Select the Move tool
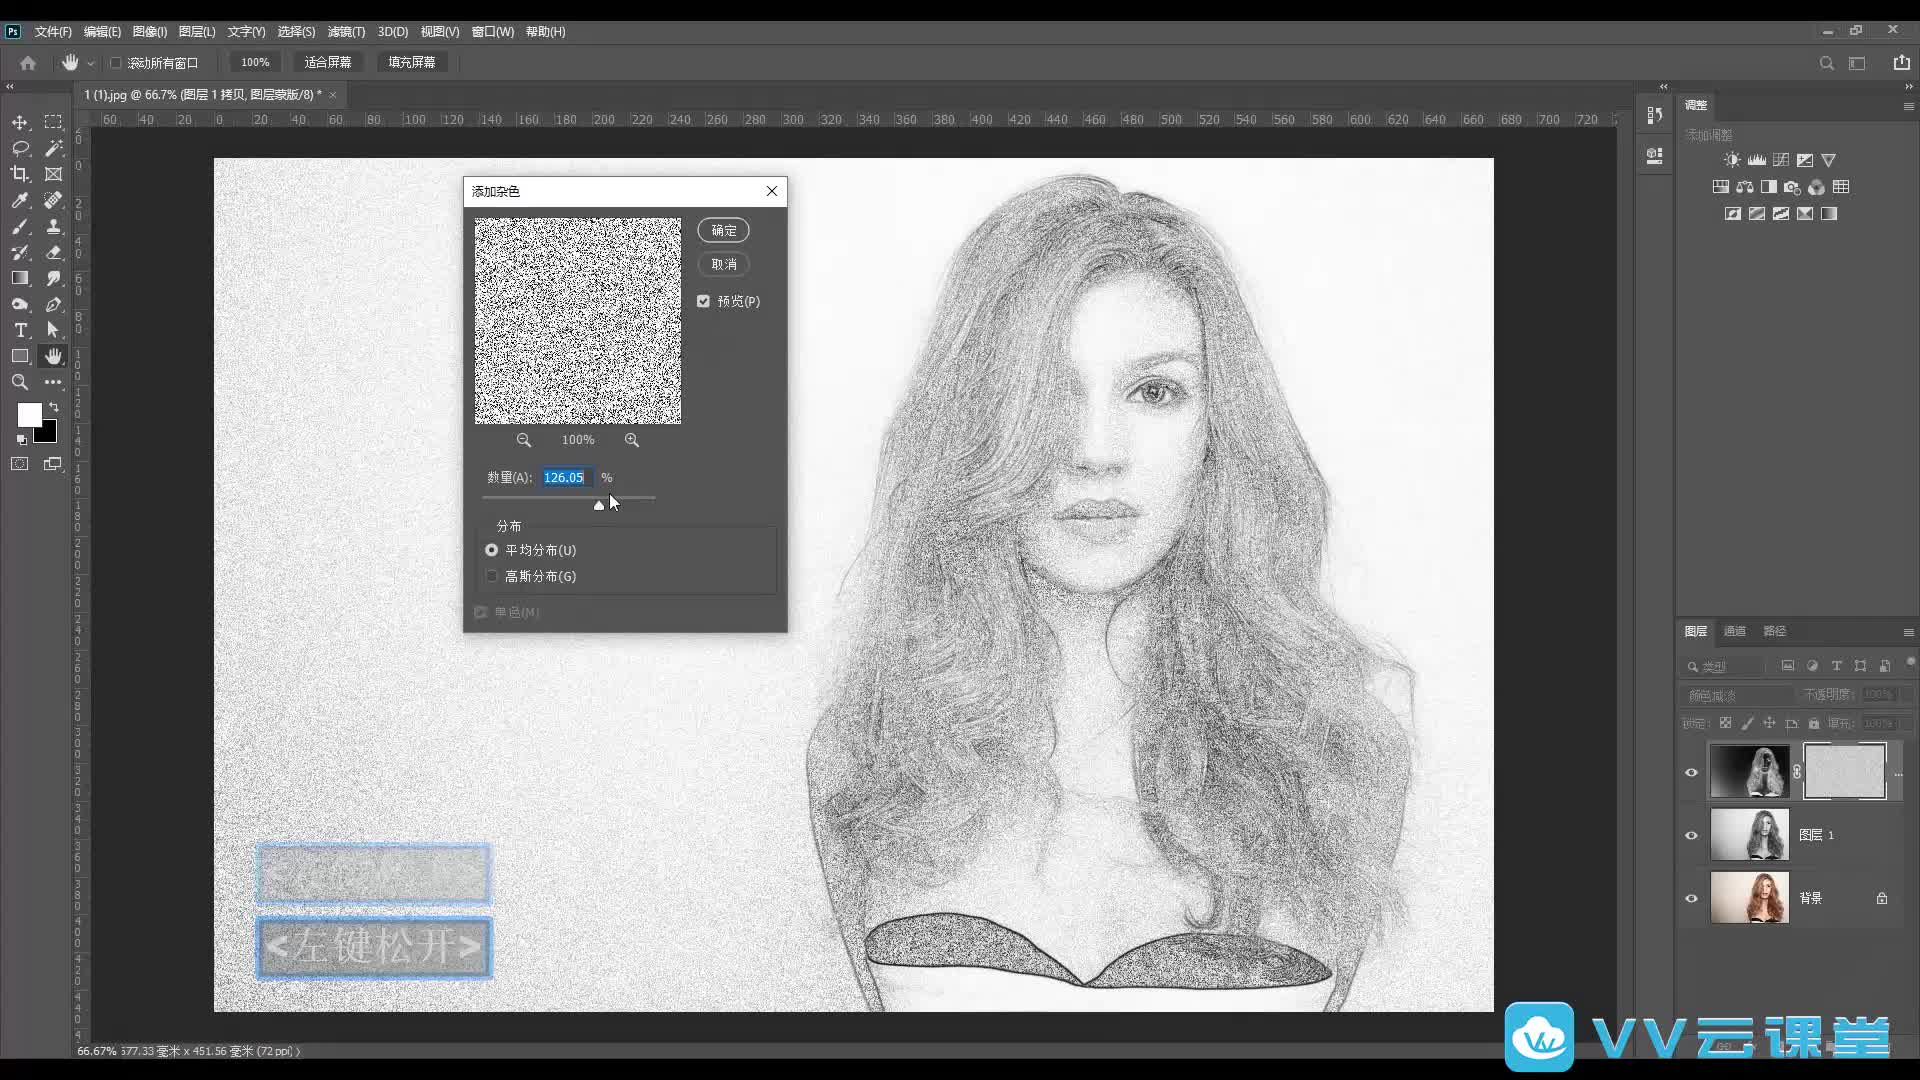Screen dimensions: 1920x1080 click(20, 122)
